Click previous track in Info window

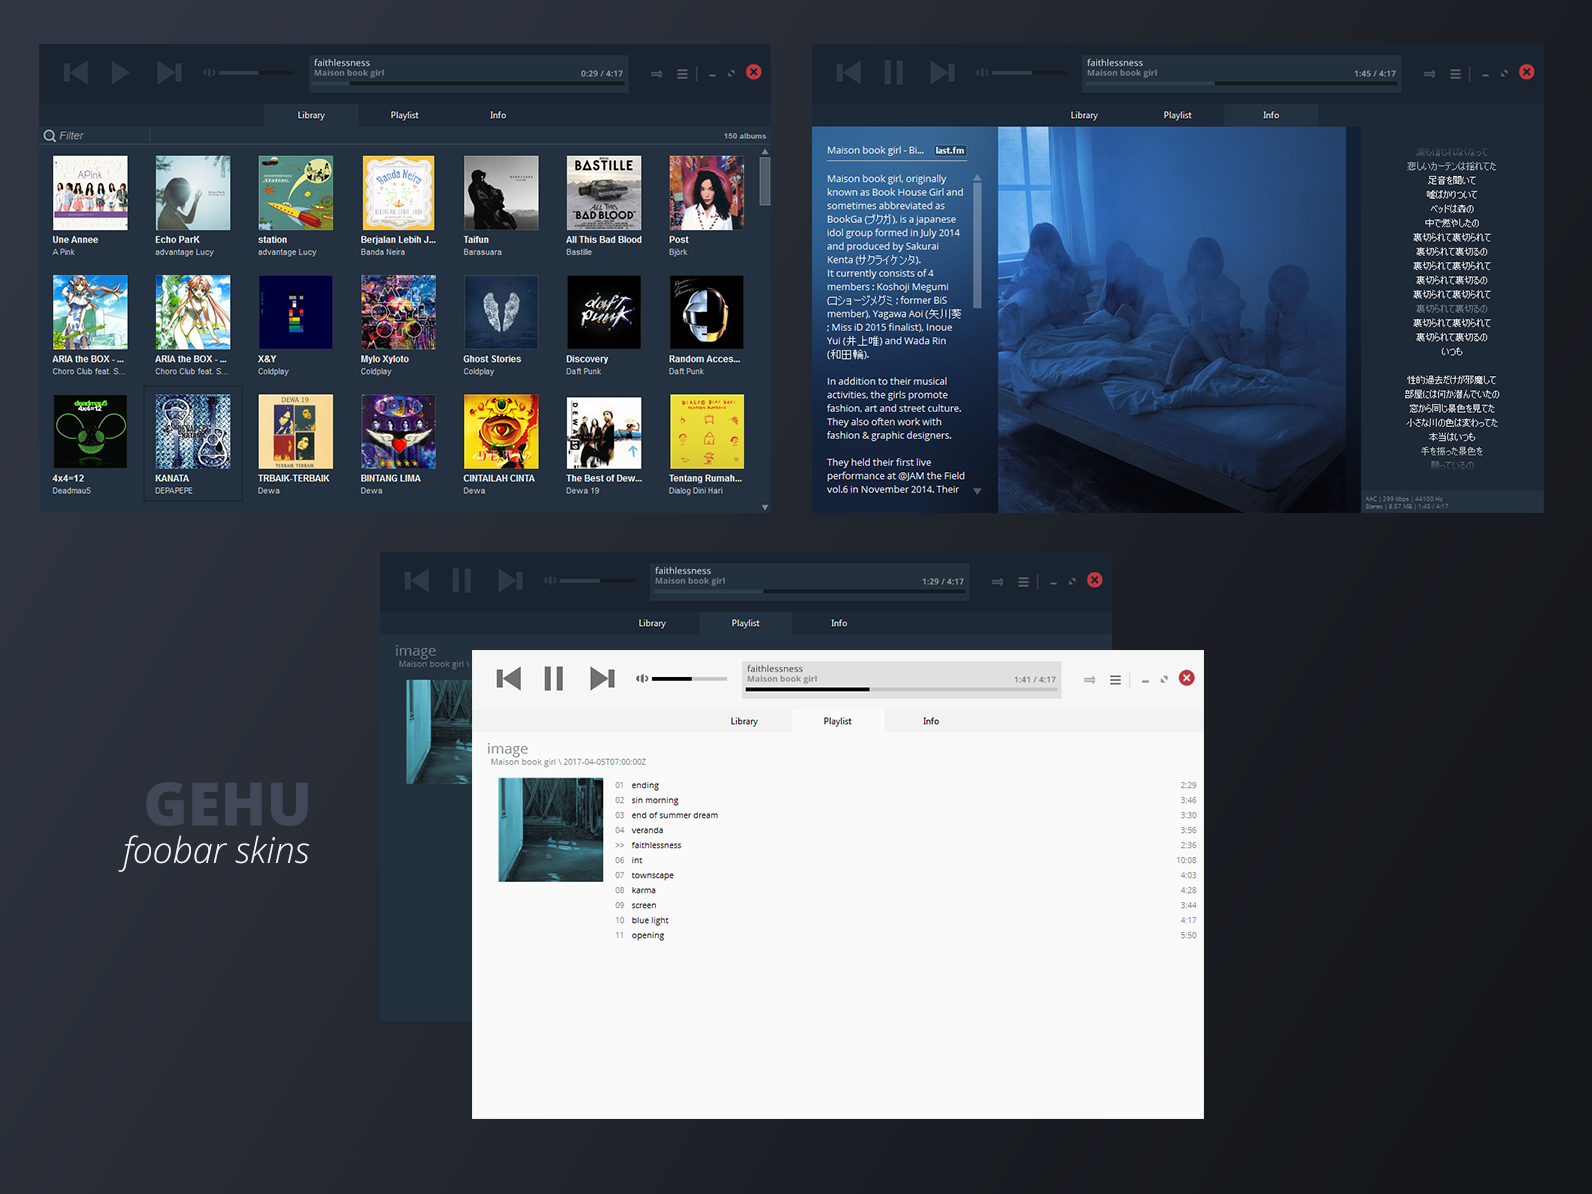[x=849, y=72]
